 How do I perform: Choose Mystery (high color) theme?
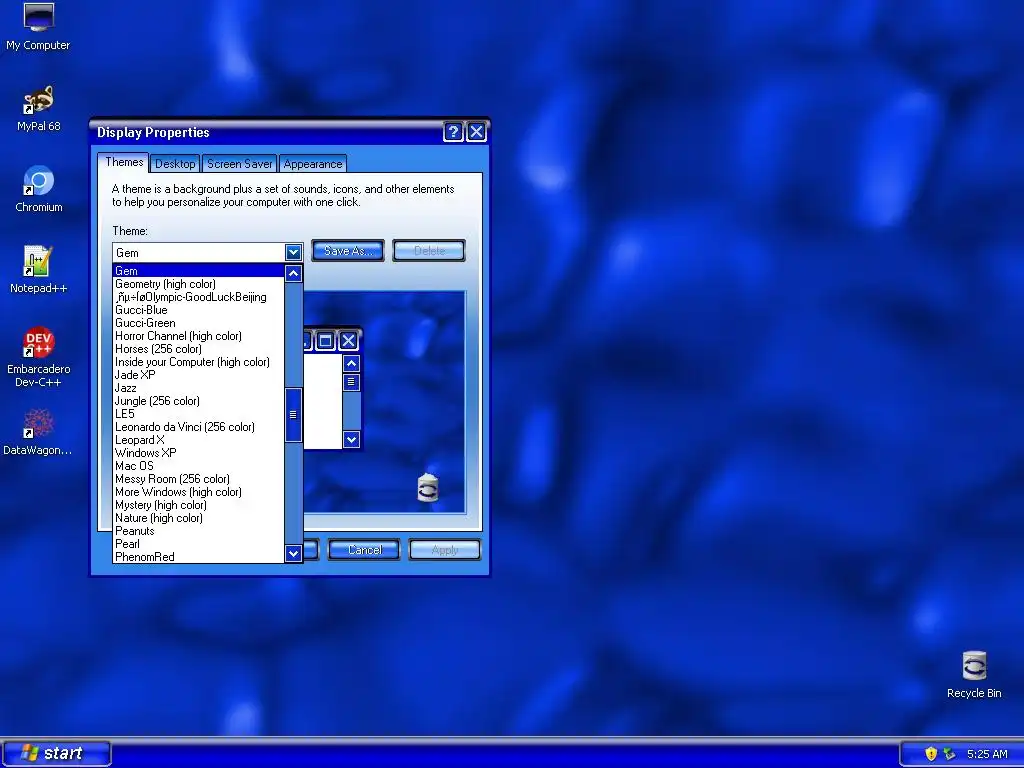199,505
